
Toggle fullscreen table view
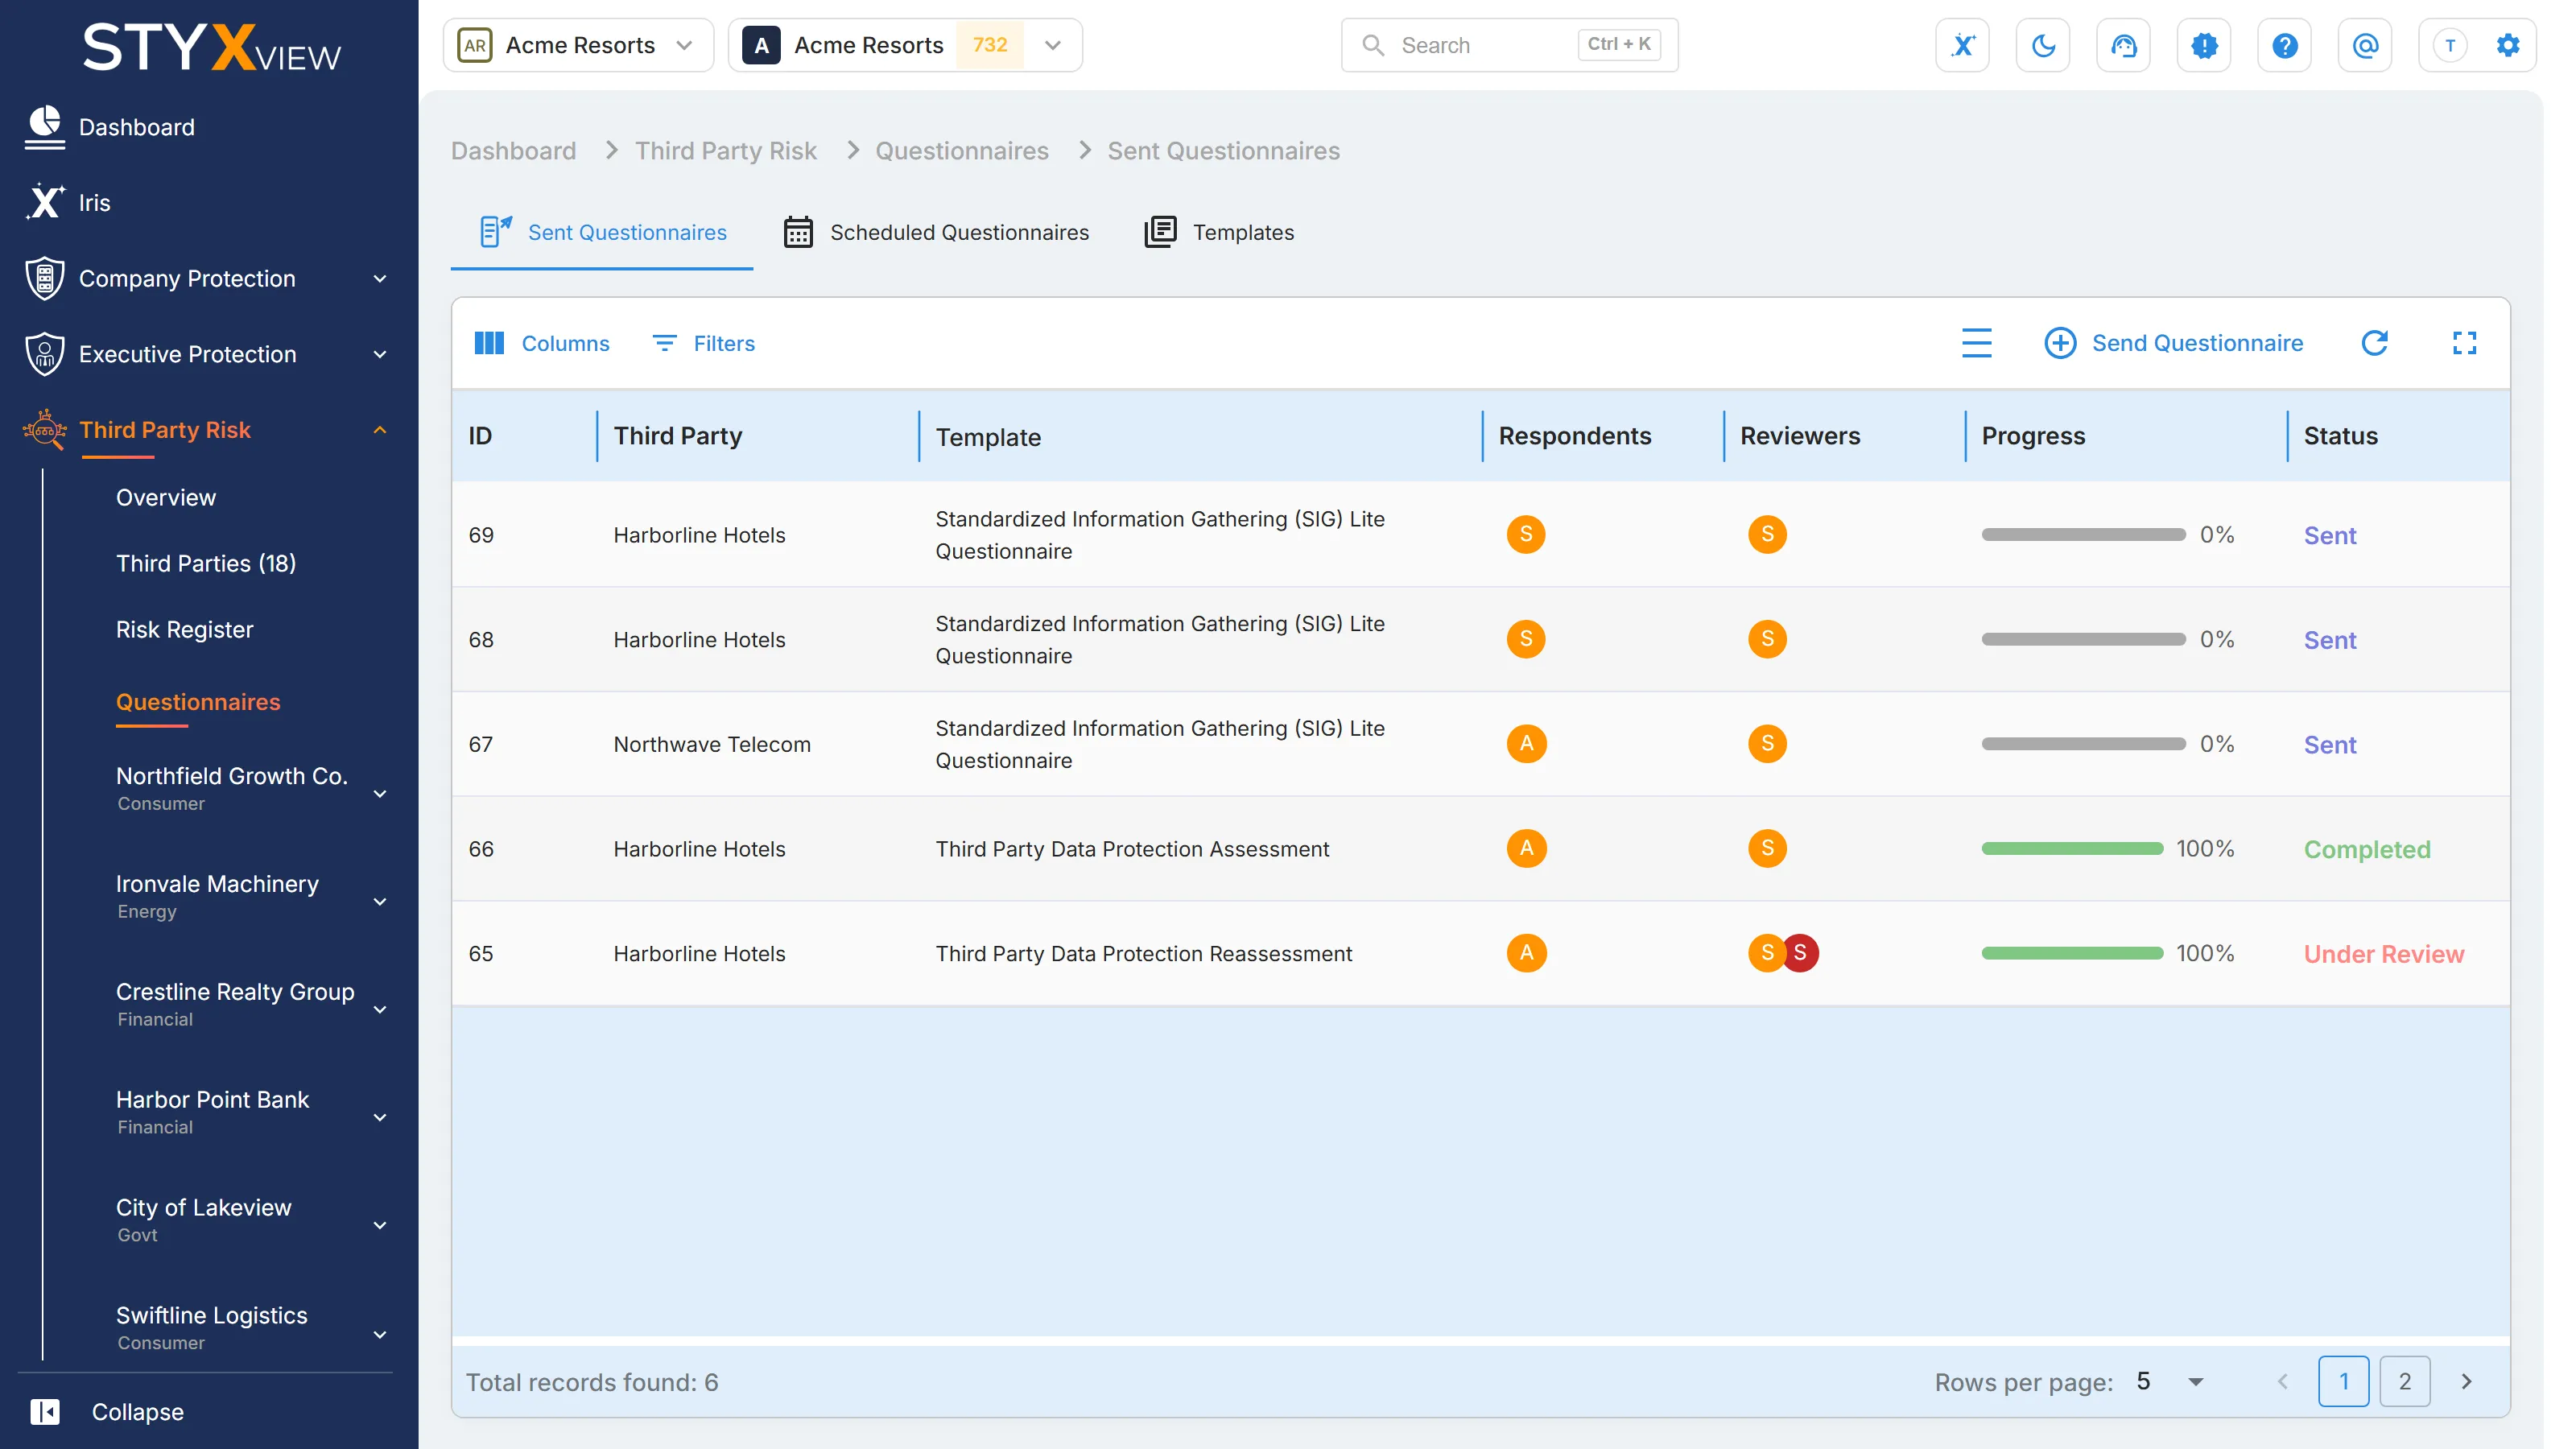2464,343
